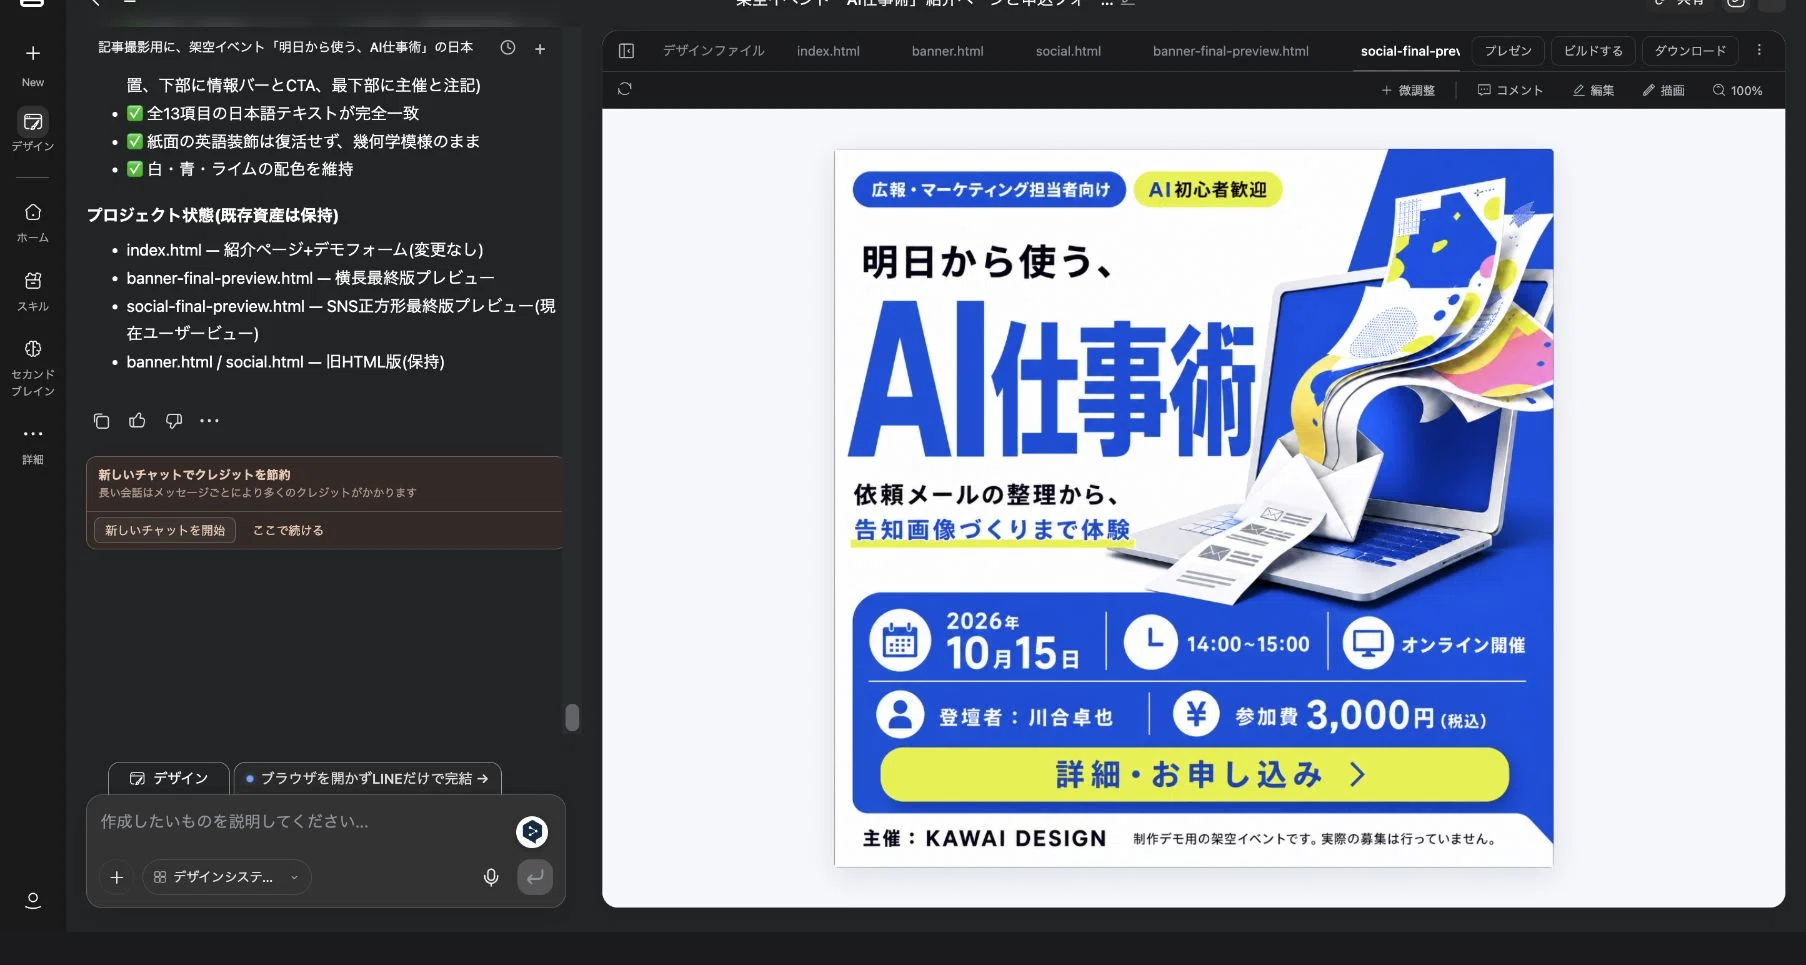Open the banner.html tab
The height and width of the screenshot is (965, 1806).
pos(947,50)
